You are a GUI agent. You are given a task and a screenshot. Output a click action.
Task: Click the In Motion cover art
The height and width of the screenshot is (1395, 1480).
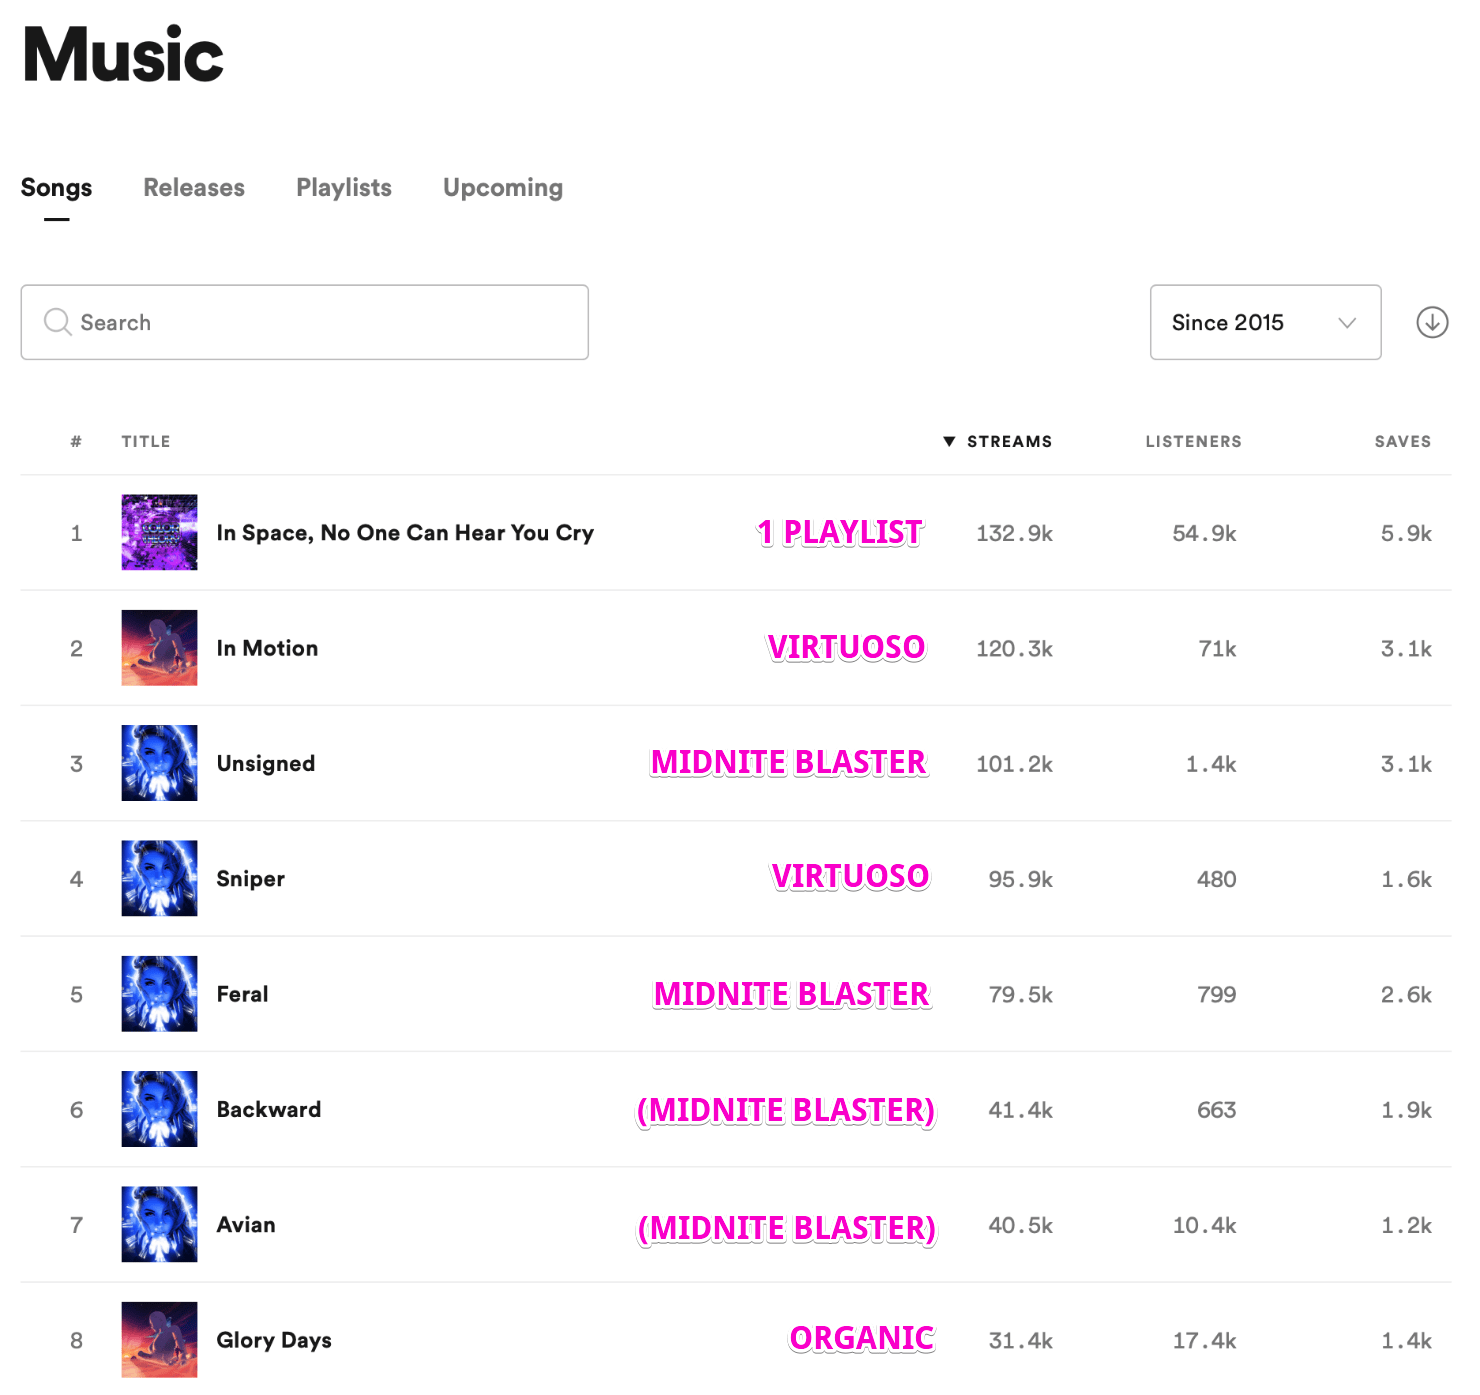coord(158,647)
